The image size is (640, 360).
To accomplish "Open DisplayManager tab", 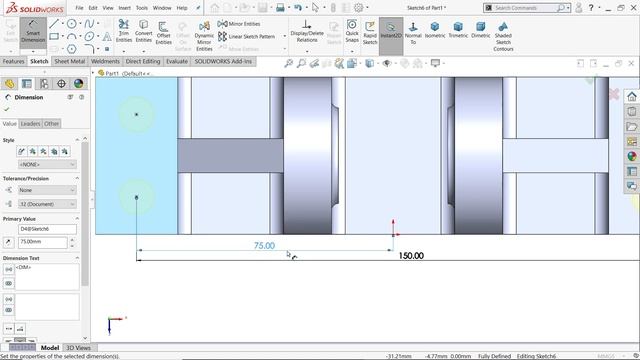I will tap(78, 84).
